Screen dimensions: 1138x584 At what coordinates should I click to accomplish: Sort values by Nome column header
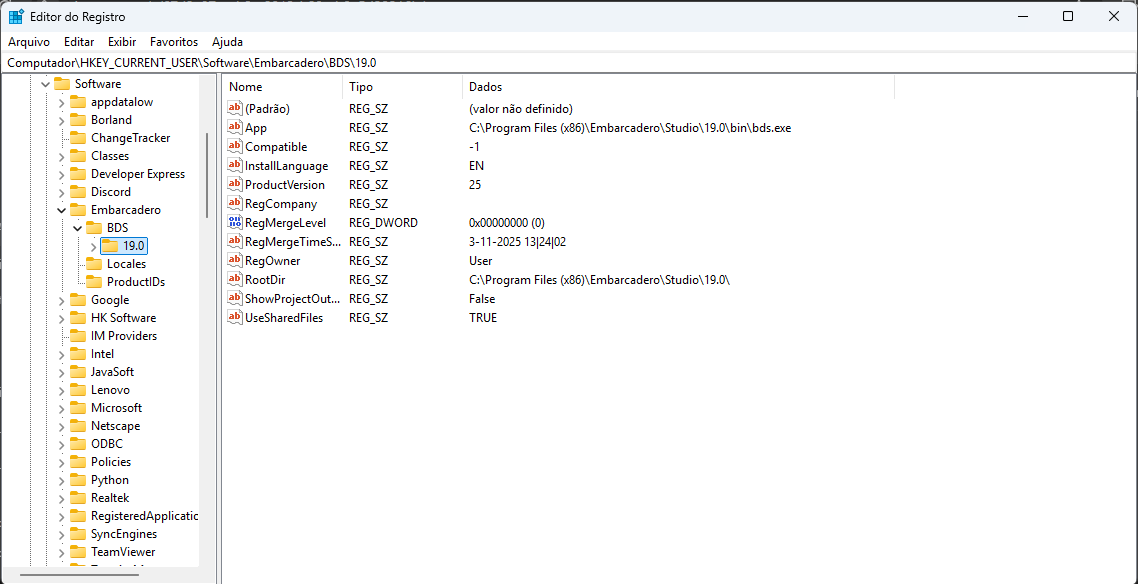pyautogui.click(x=282, y=87)
